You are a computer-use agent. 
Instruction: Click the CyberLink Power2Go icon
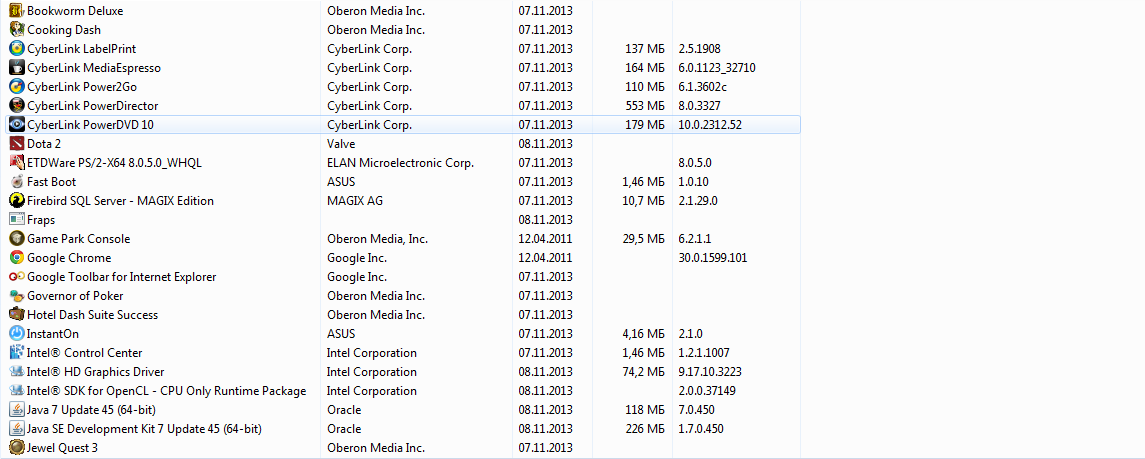point(16,87)
